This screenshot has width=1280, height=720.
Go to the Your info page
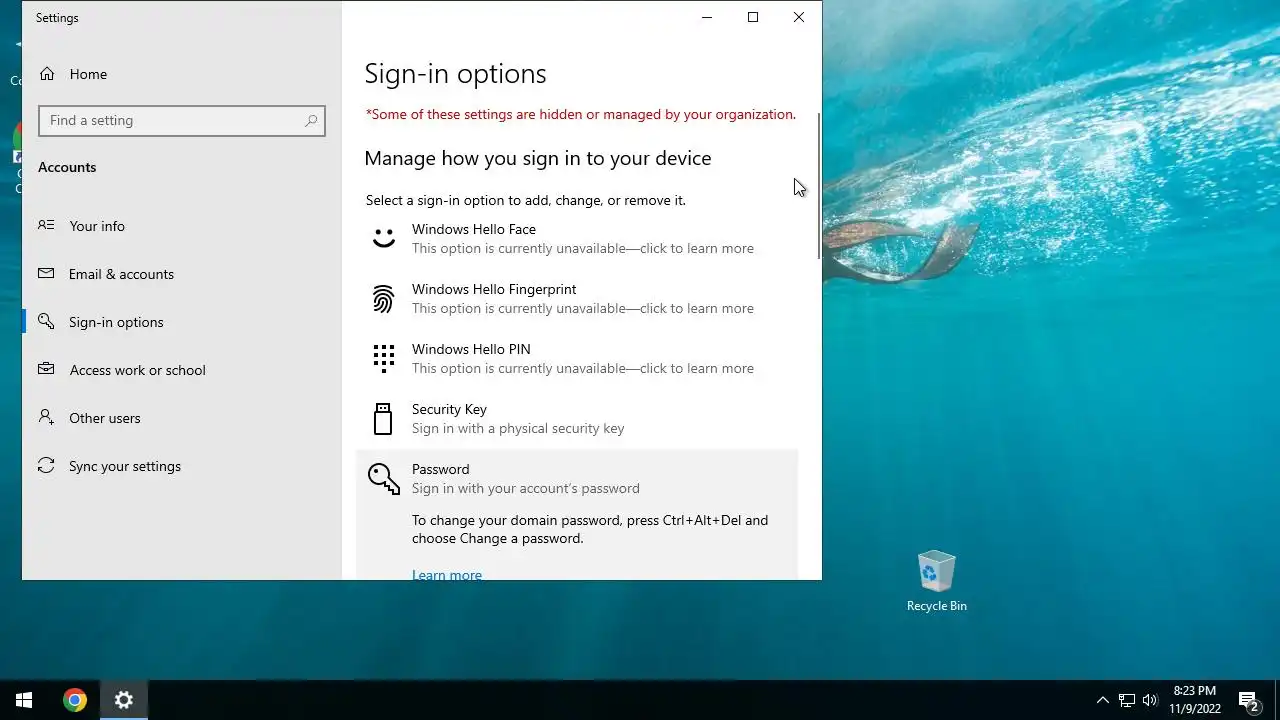182,226
